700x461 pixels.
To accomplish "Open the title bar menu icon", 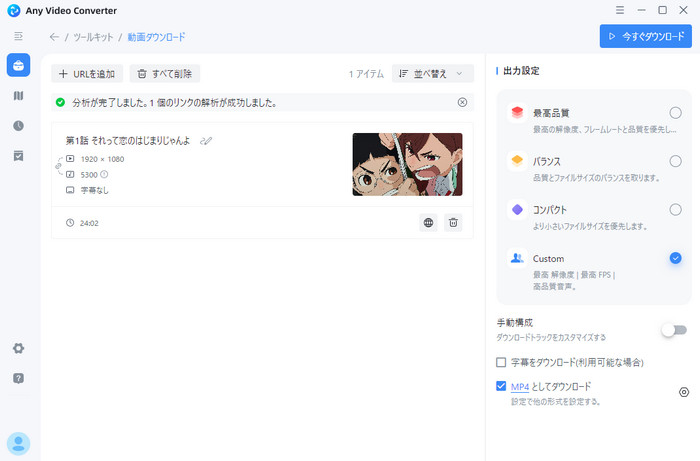I will [x=620, y=10].
